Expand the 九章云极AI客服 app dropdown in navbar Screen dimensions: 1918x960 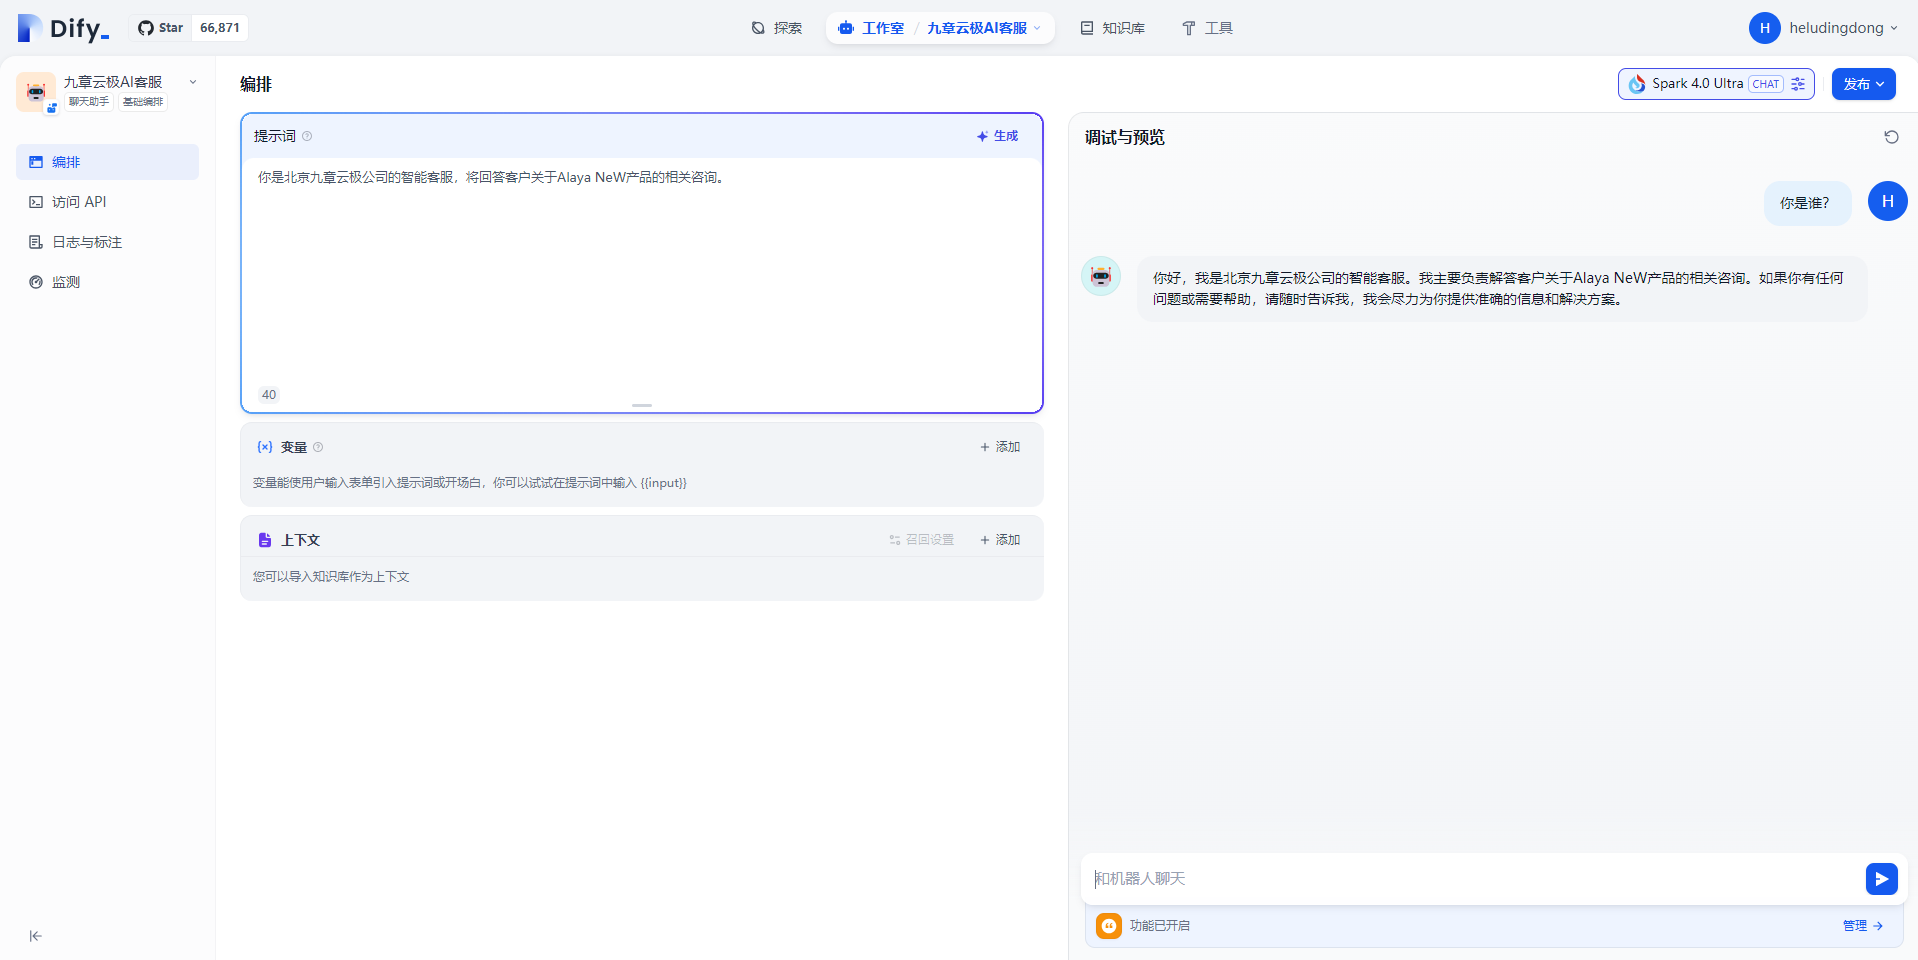pyautogui.click(x=984, y=28)
